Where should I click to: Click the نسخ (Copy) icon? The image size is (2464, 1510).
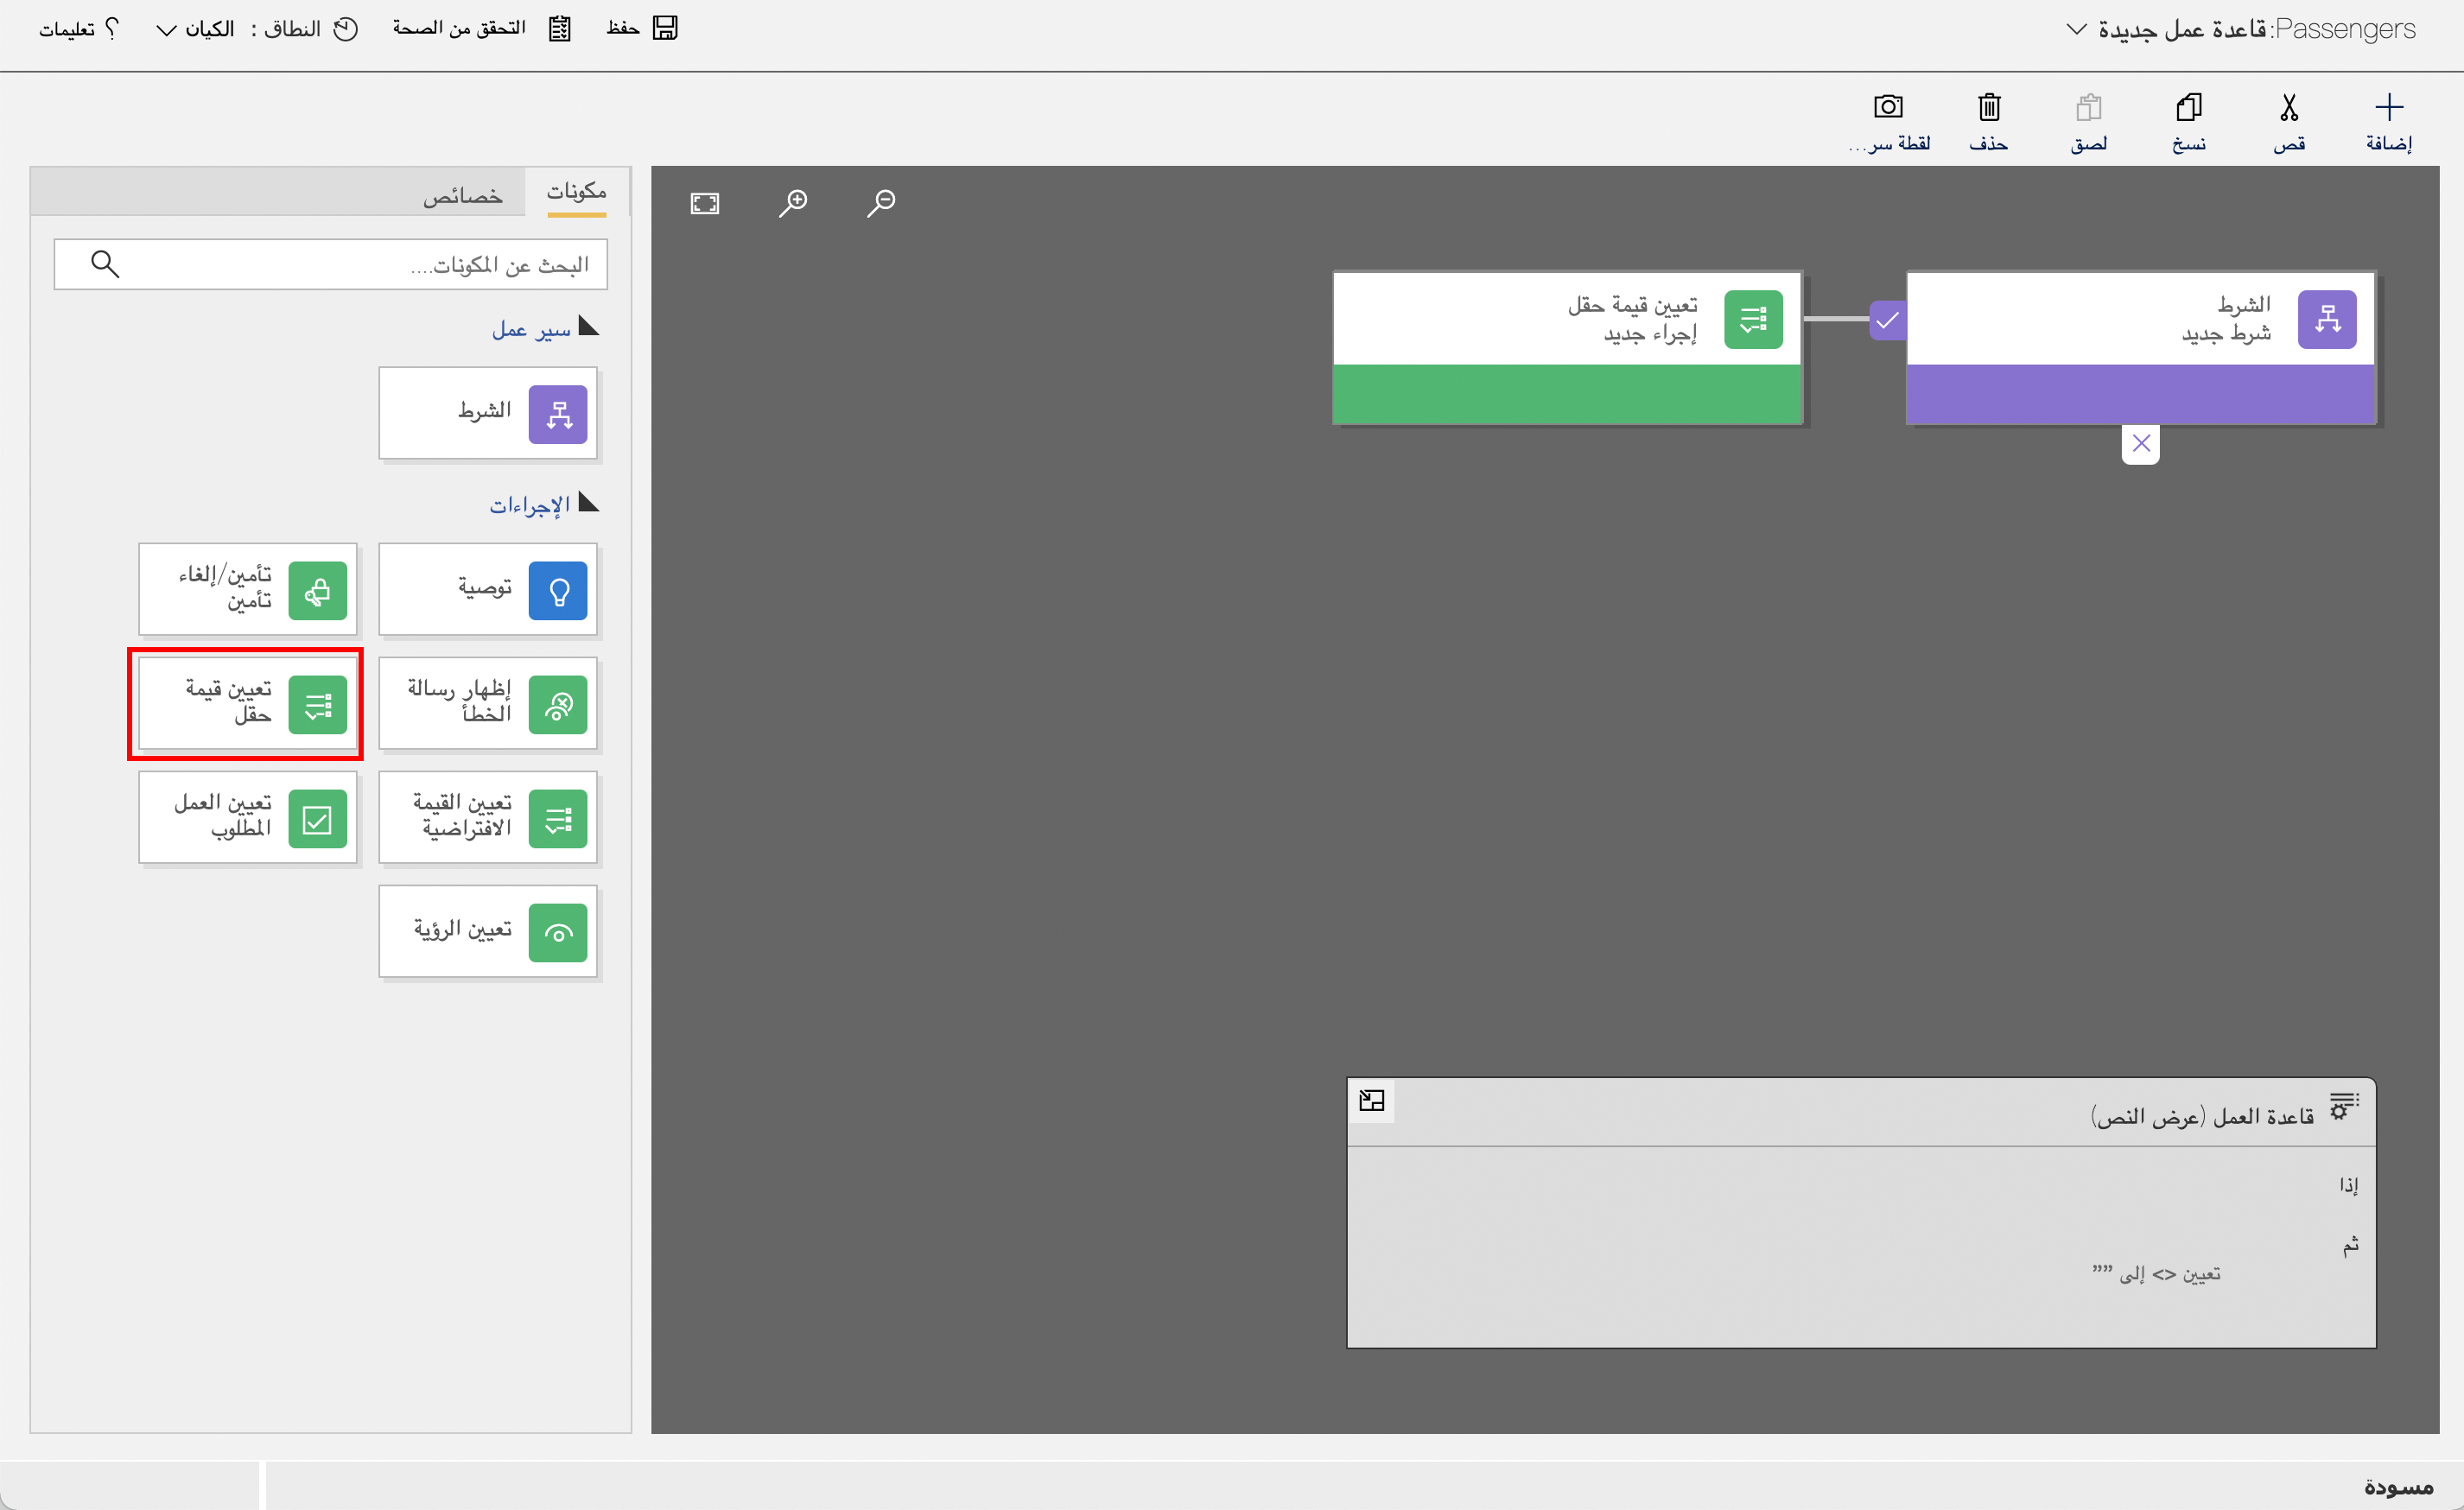click(2189, 107)
